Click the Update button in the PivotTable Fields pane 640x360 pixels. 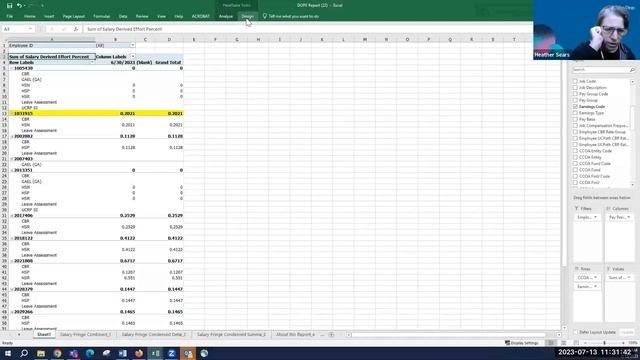[627, 333]
